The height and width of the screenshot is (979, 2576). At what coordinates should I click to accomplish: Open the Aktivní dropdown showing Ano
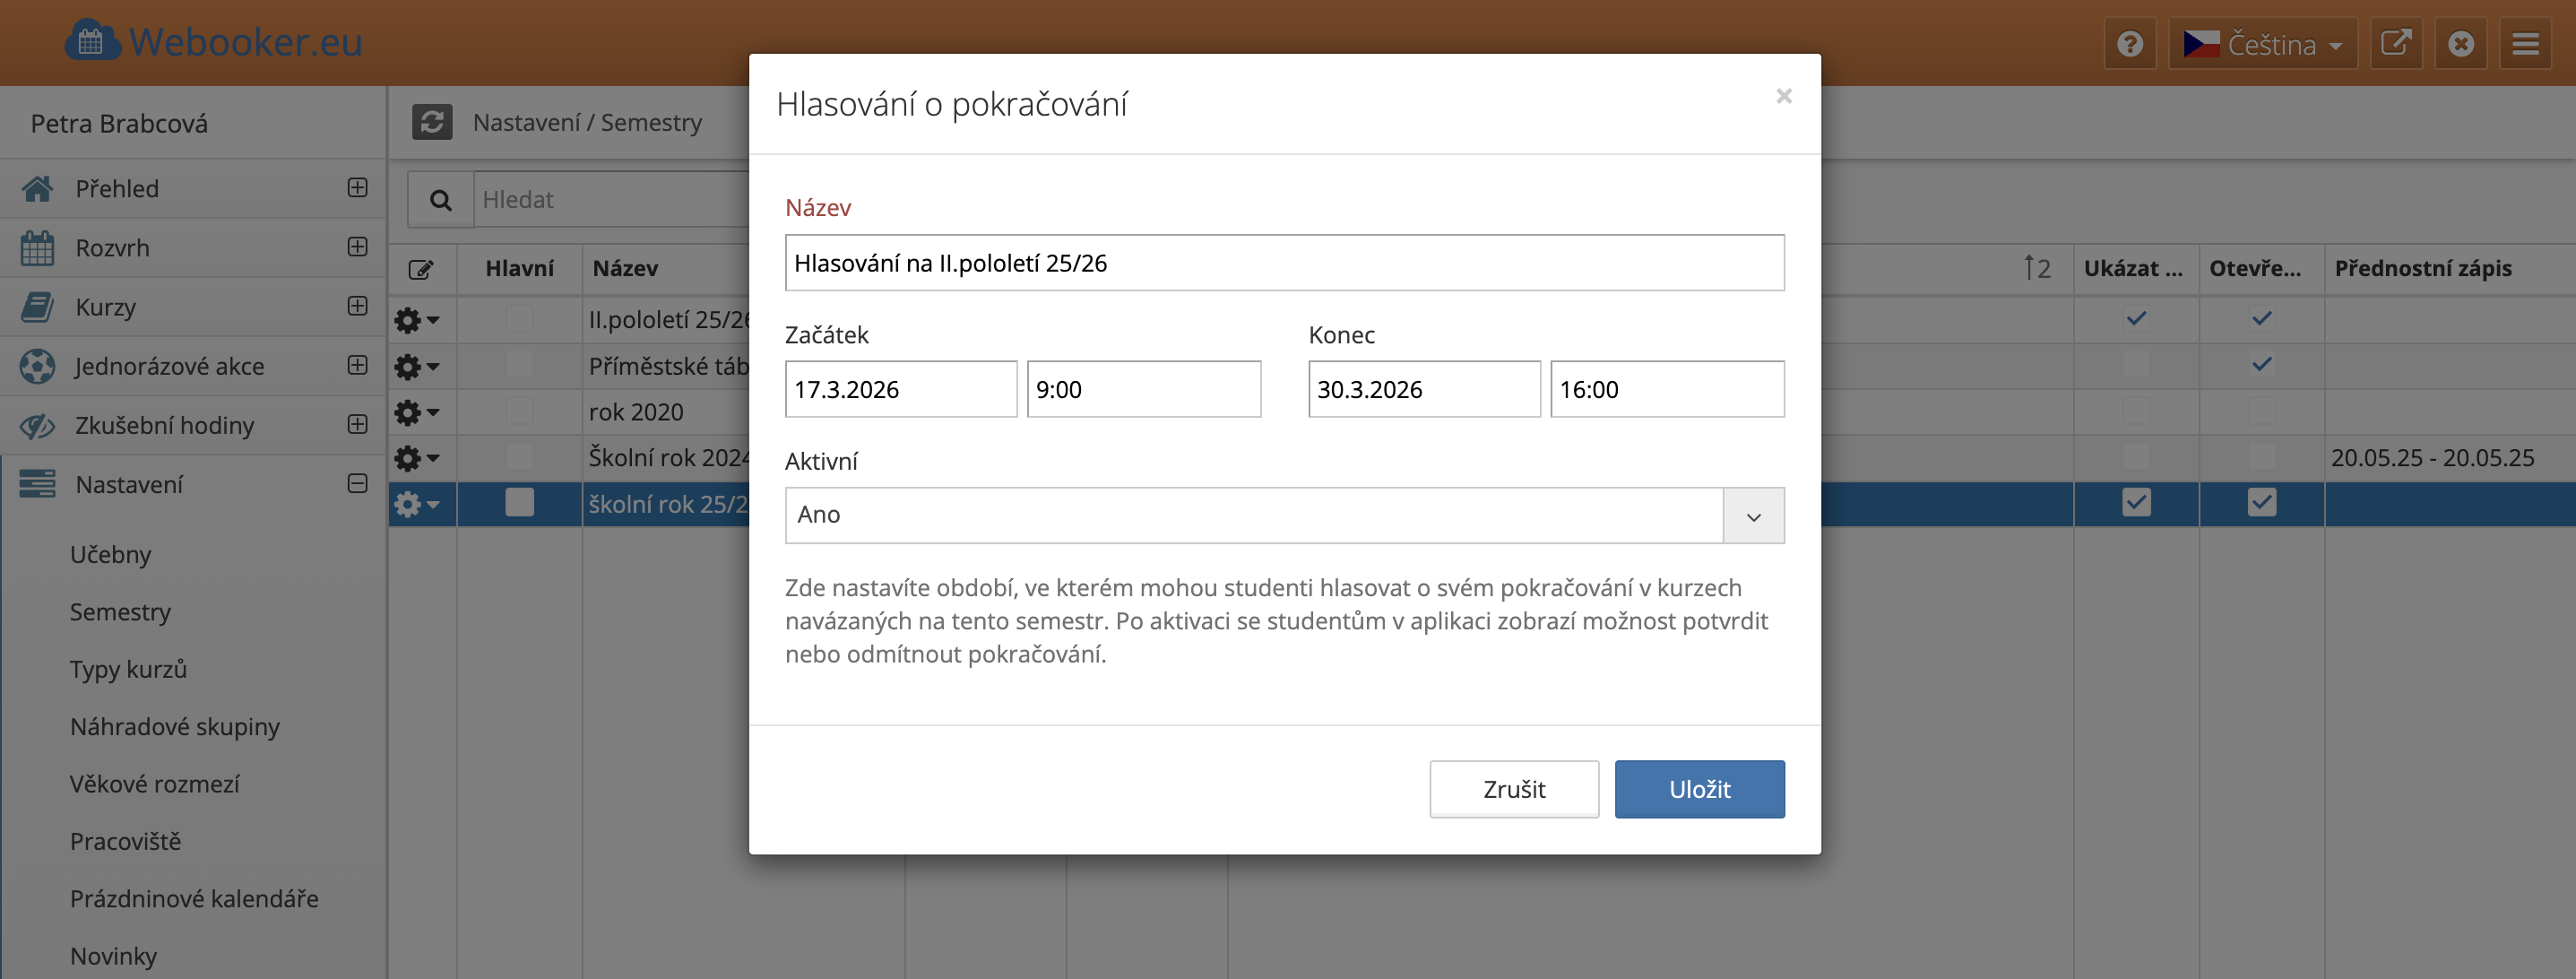click(1283, 515)
